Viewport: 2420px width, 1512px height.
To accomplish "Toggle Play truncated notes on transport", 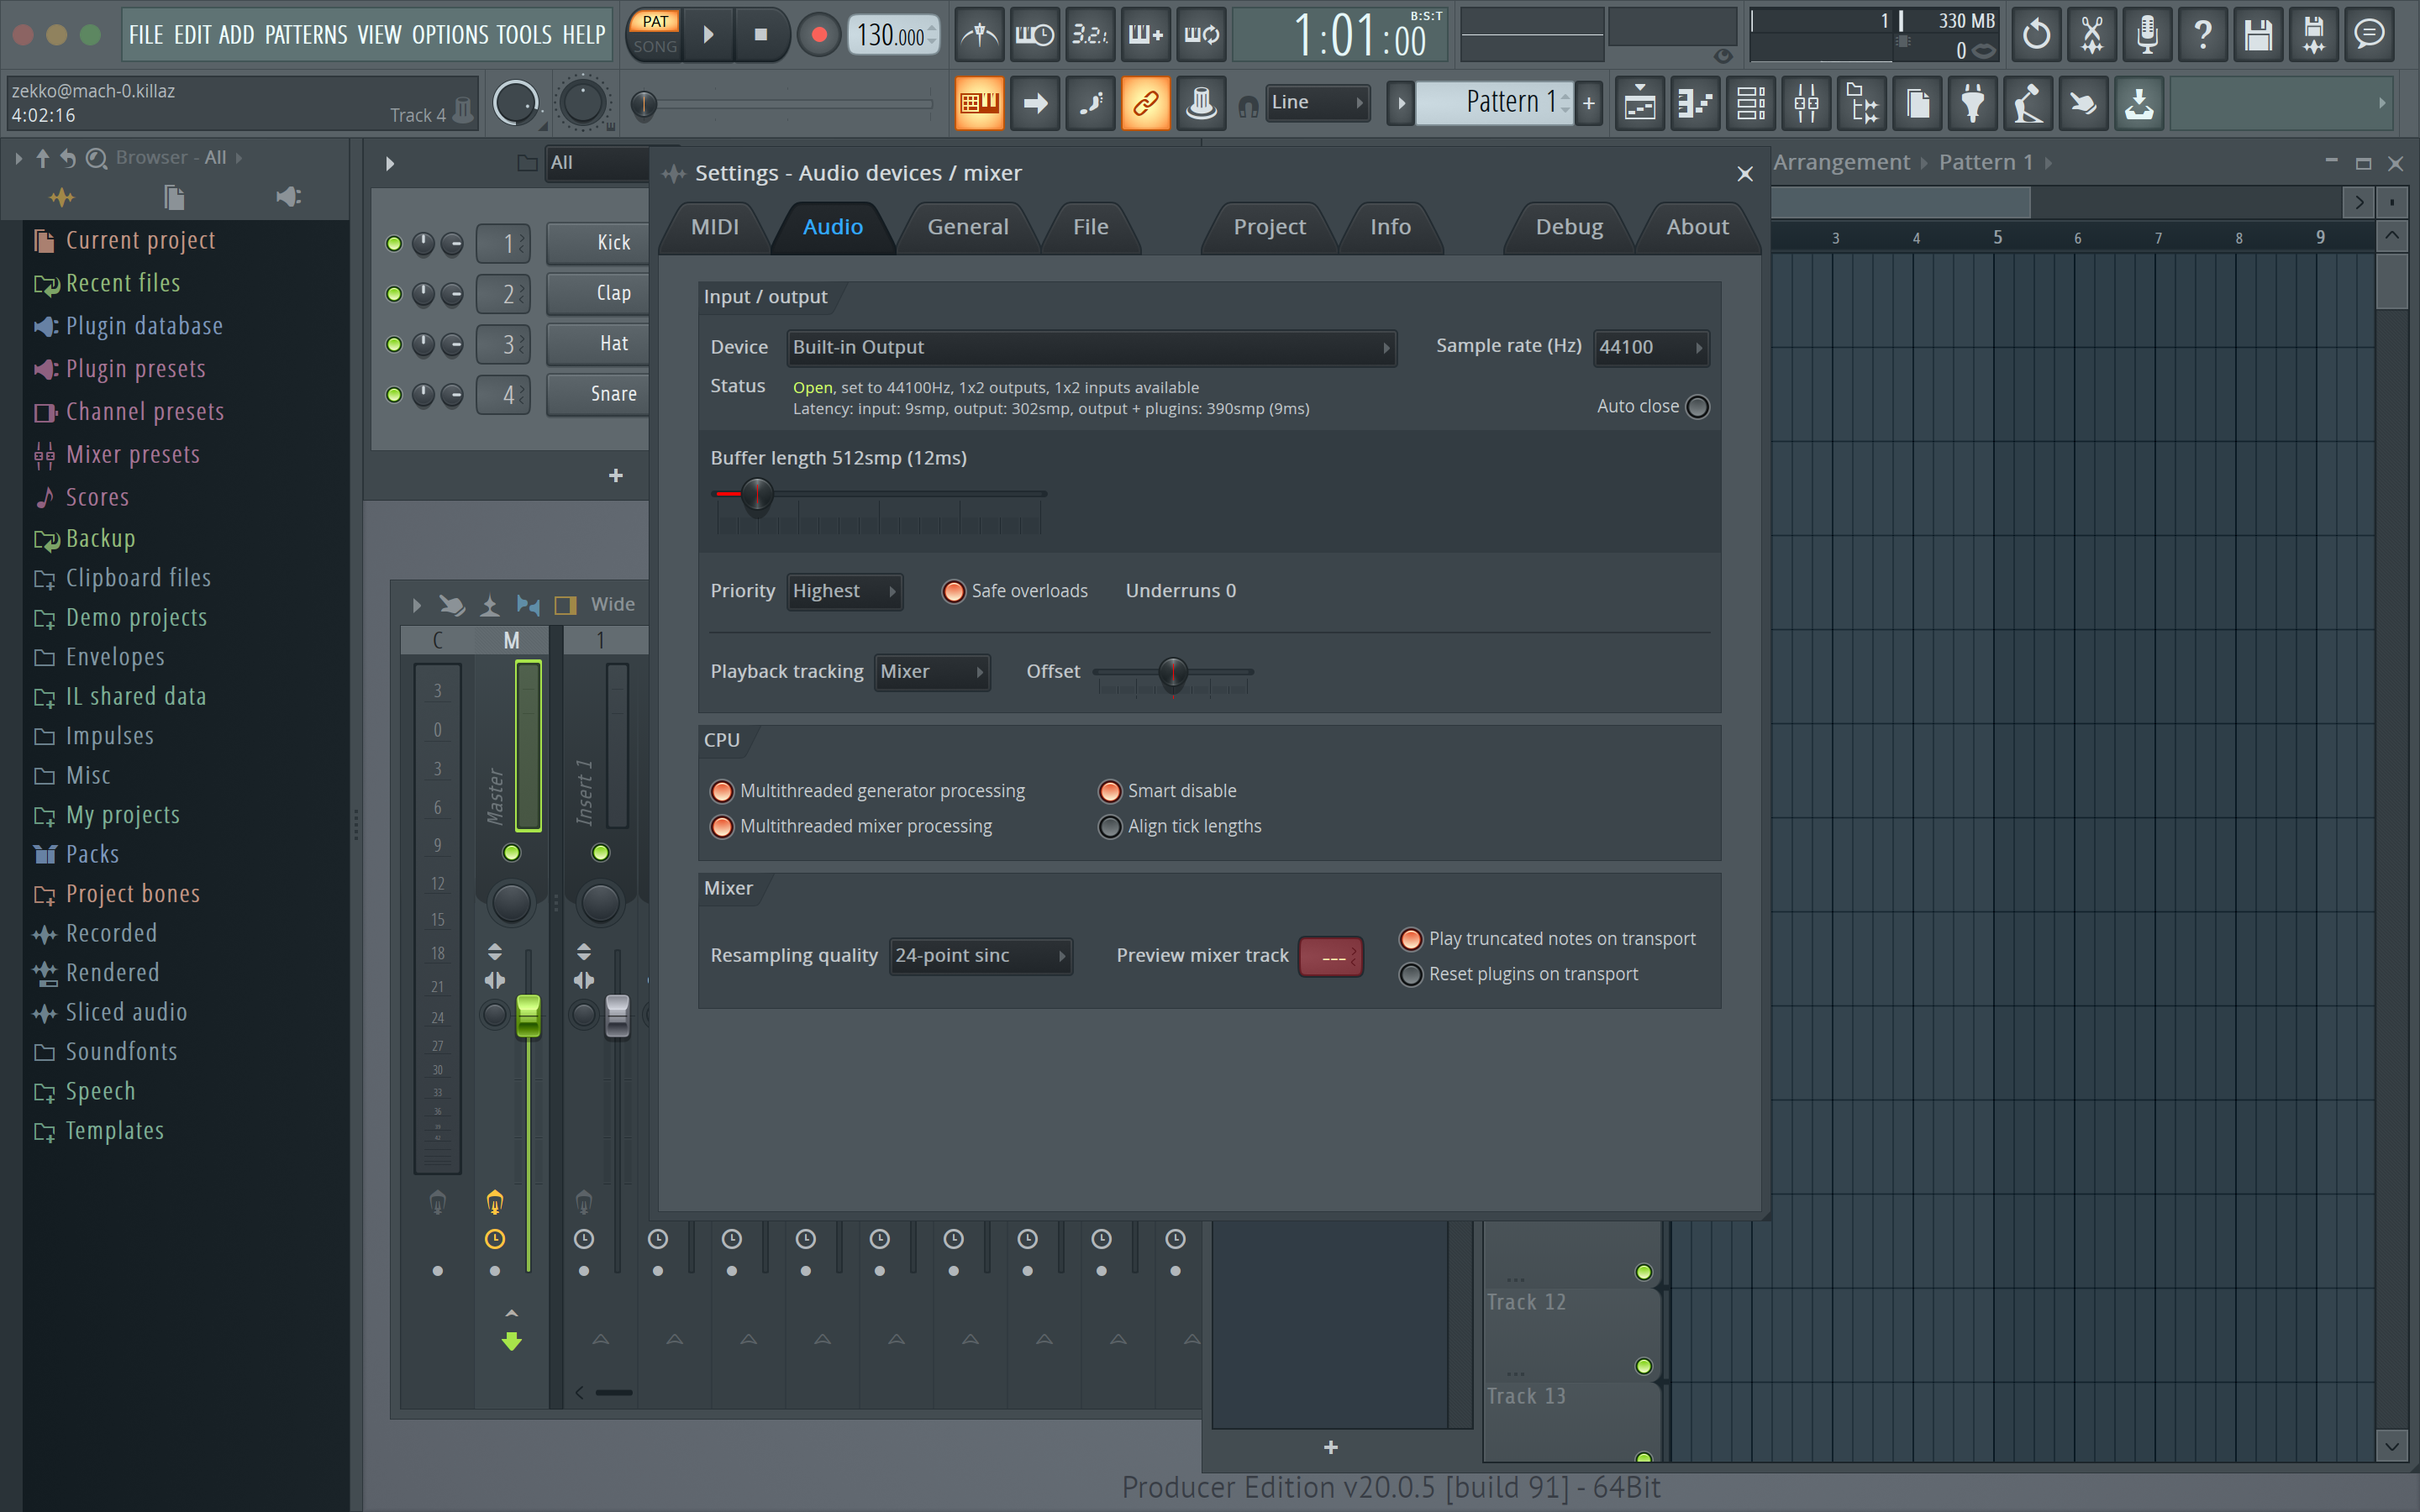I will 1411,939.
